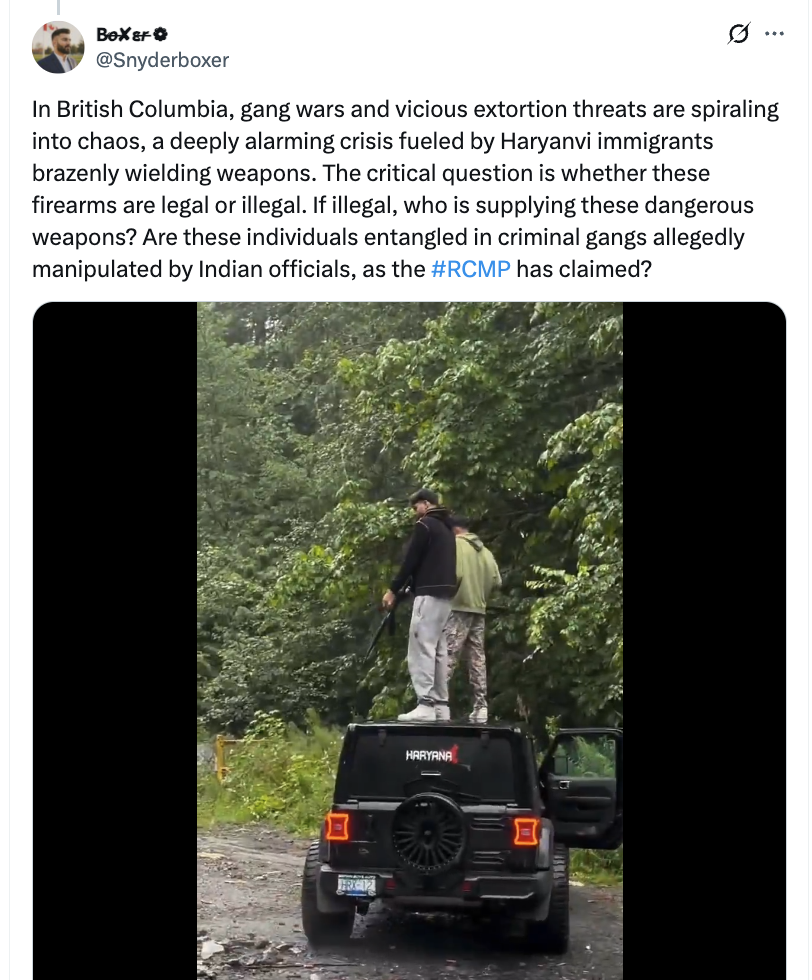This screenshot has height=980, width=812.
Task: Click the man in green hoodie
Action: pos(473,618)
